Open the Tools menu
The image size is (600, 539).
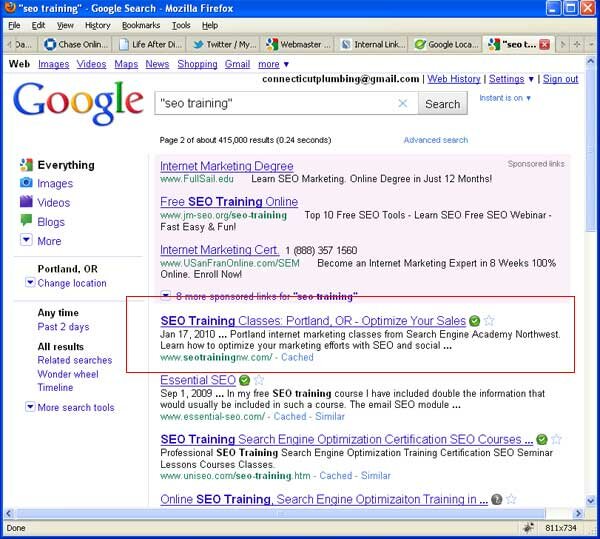181,25
